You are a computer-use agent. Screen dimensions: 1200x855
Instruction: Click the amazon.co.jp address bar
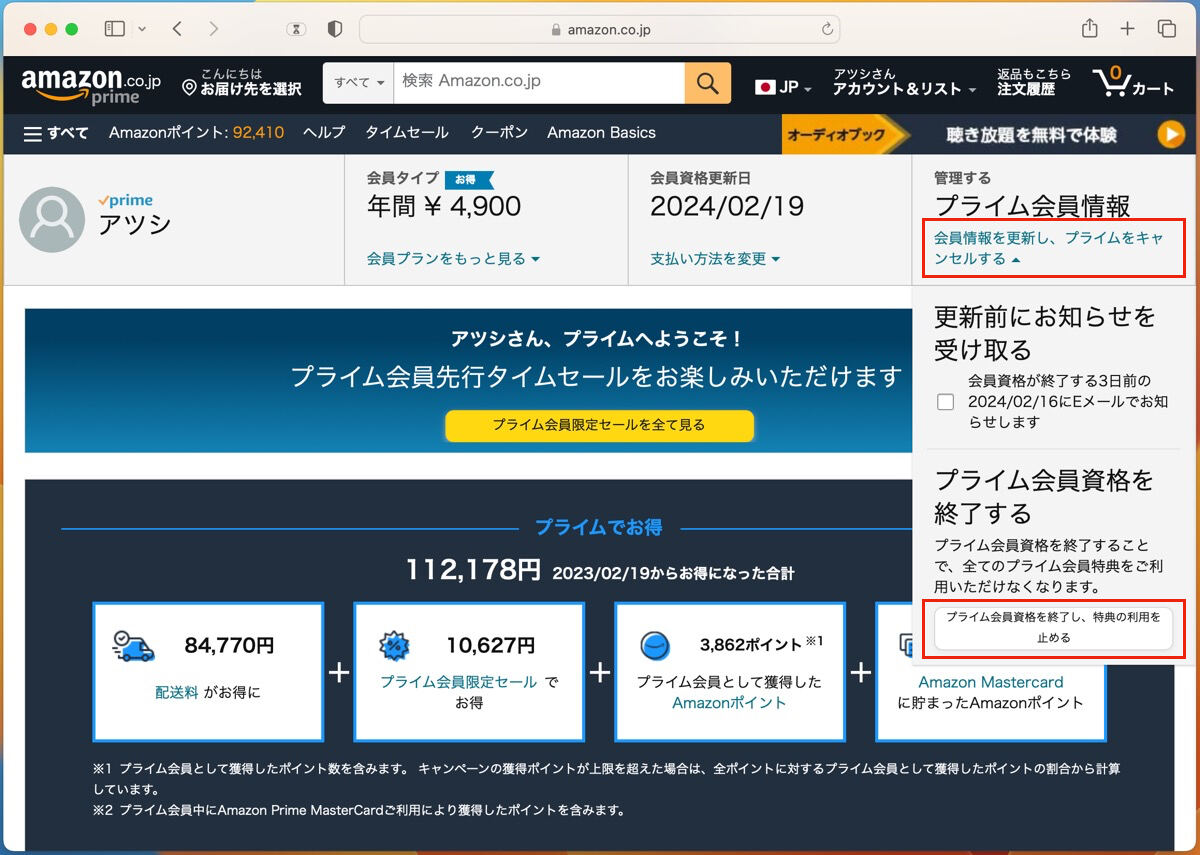(600, 29)
